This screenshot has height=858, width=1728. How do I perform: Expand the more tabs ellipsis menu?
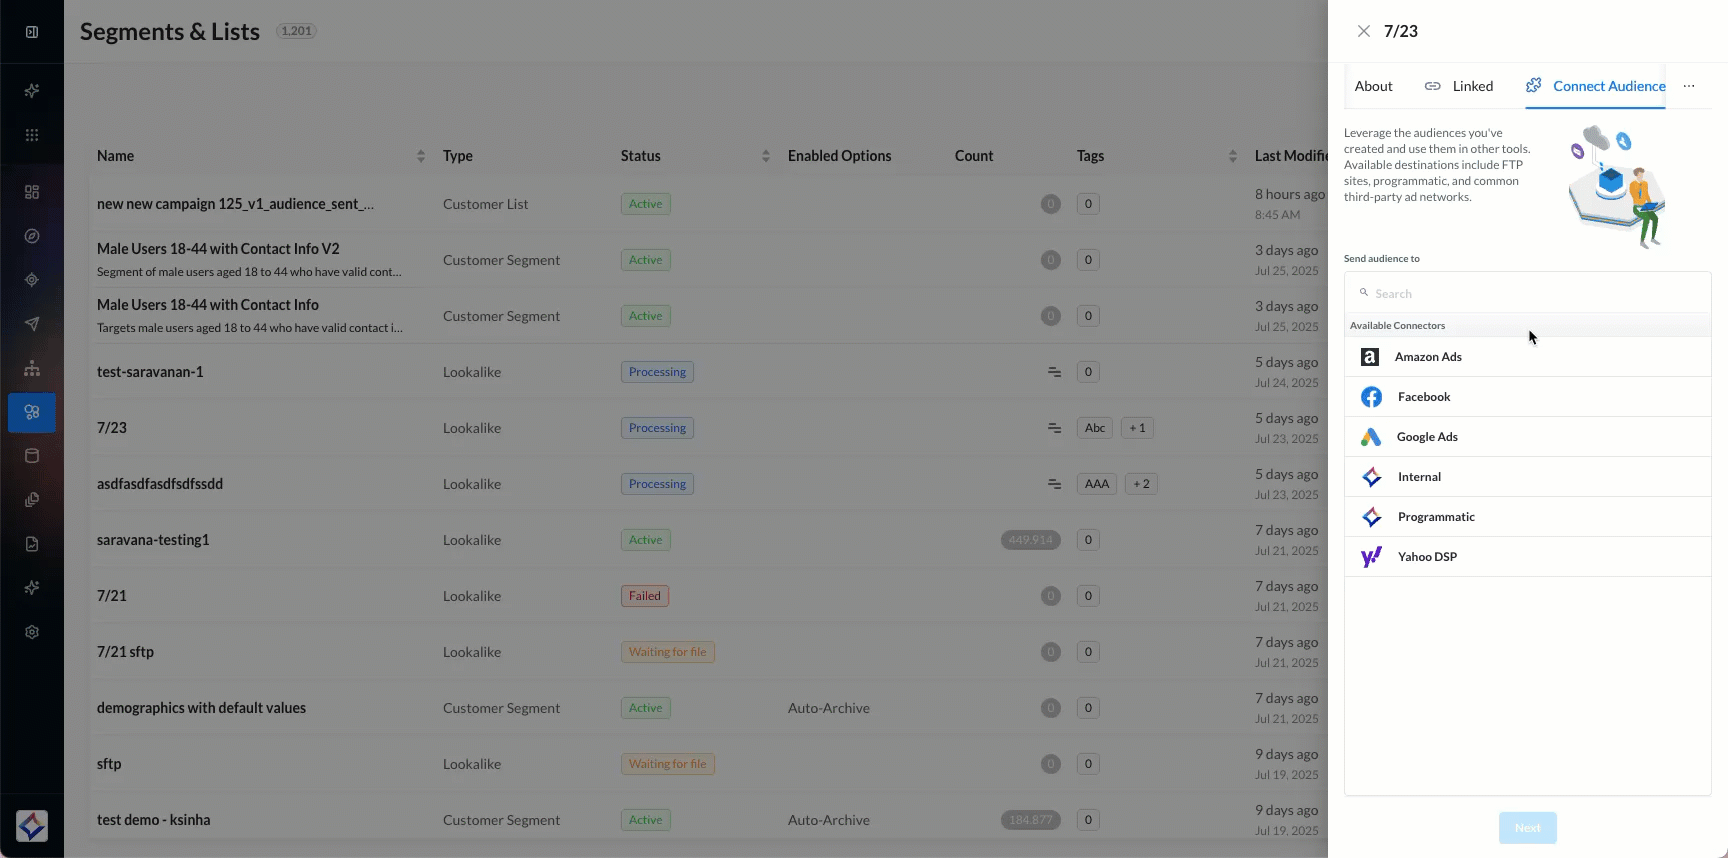1689,86
